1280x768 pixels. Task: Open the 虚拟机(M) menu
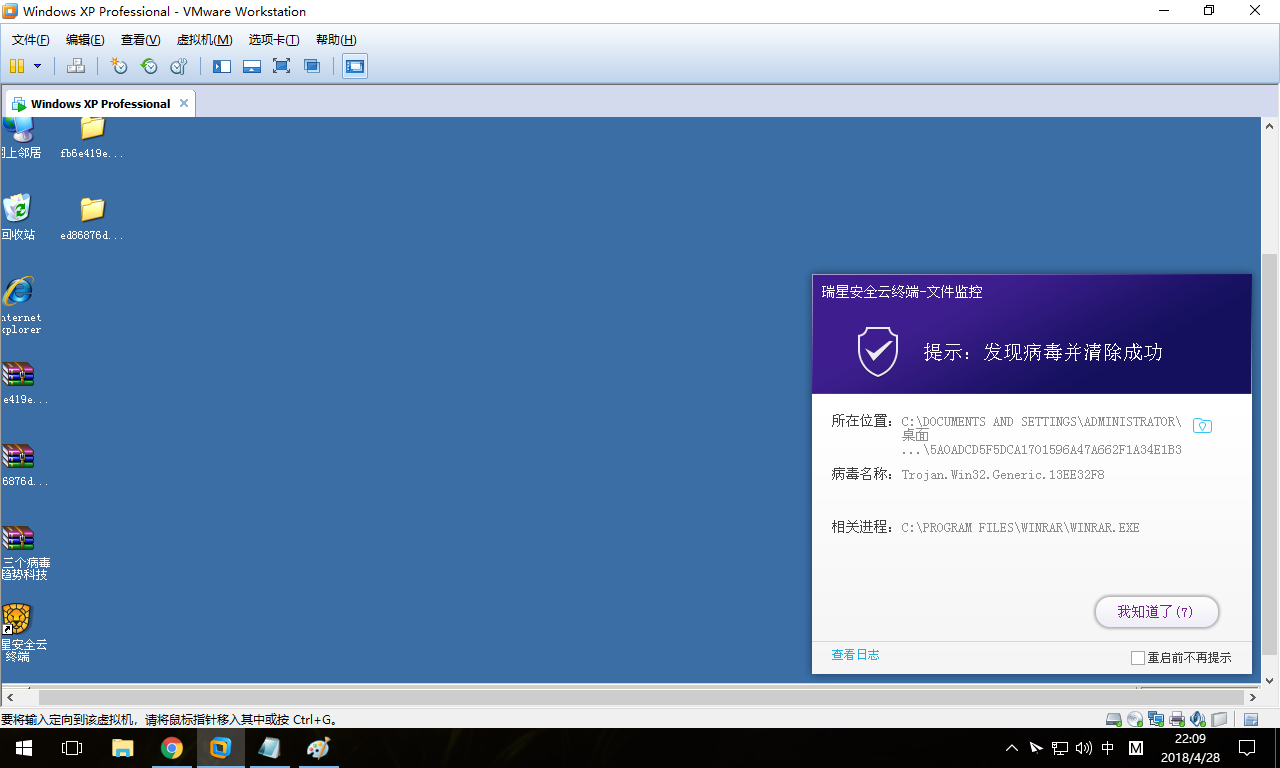pyautogui.click(x=204, y=40)
